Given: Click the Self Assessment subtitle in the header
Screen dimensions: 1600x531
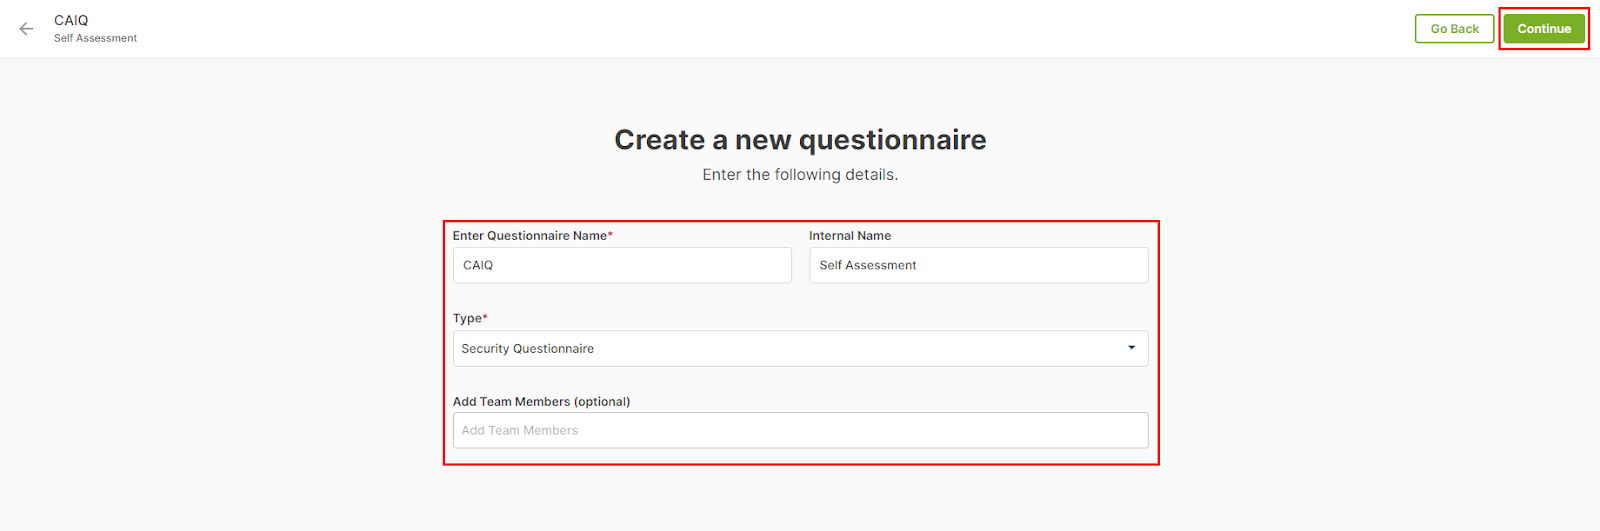Looking at the screenshot, I should tap(95, 38).
